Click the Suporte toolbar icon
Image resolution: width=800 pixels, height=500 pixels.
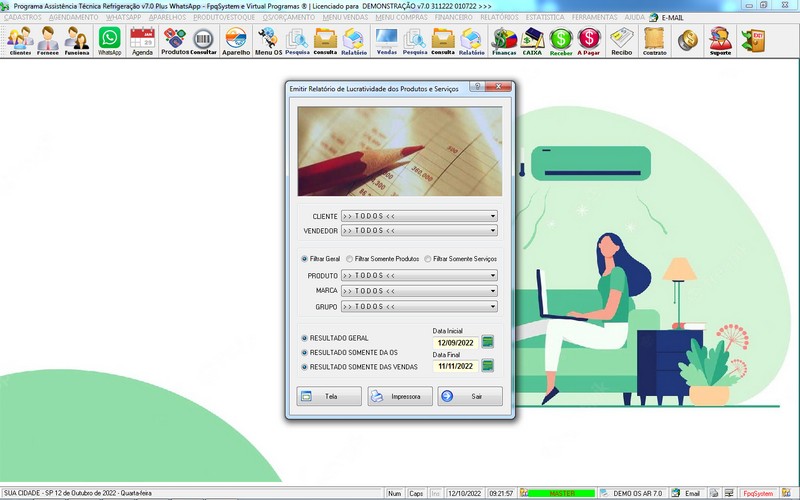pyautogui.click(x=720, y=40)
